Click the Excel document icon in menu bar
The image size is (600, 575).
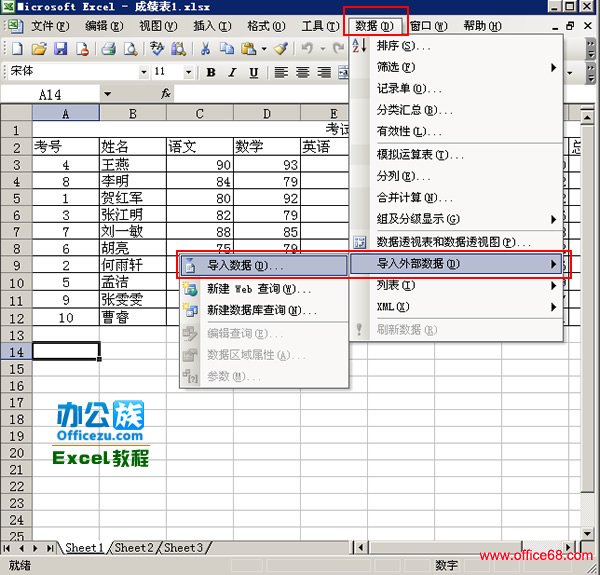[x=15, y=26]
